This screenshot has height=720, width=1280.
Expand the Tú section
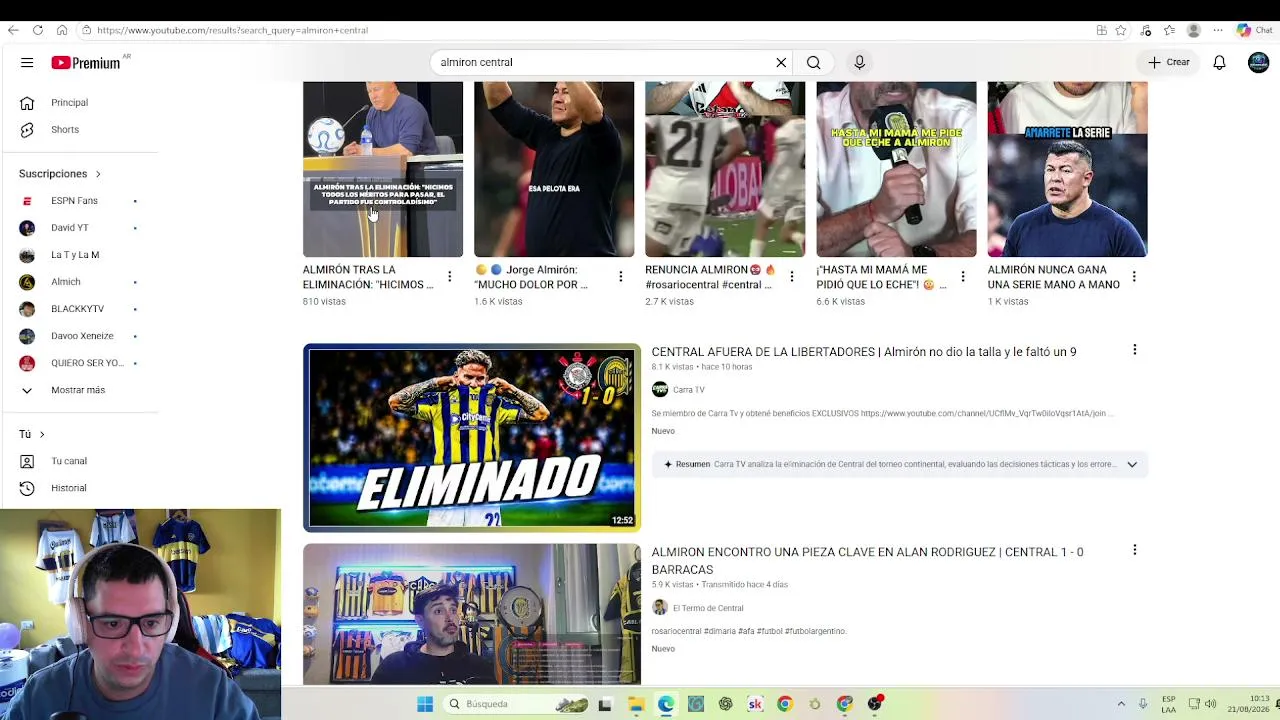tap(32, 434)
